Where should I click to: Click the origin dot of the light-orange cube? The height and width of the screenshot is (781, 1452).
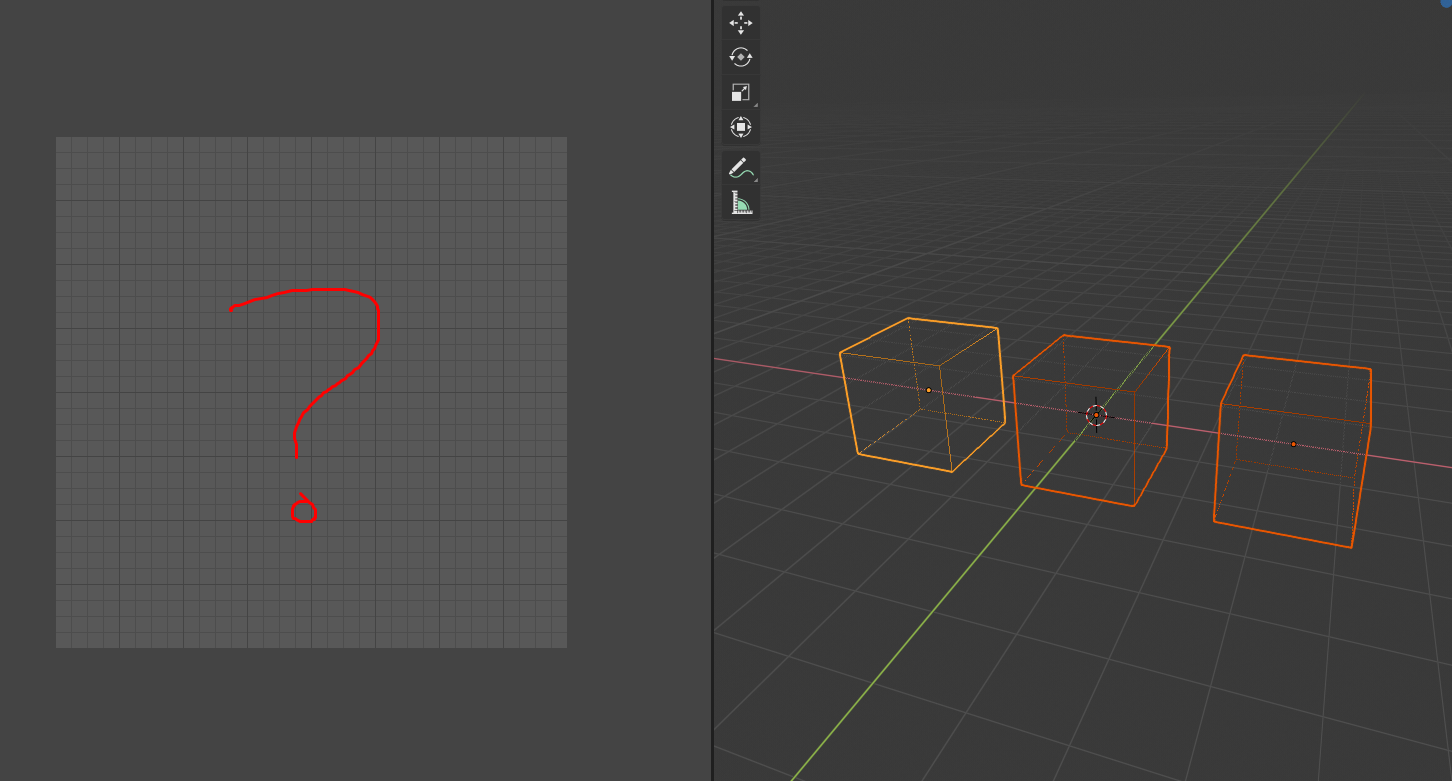click(928, 390)
